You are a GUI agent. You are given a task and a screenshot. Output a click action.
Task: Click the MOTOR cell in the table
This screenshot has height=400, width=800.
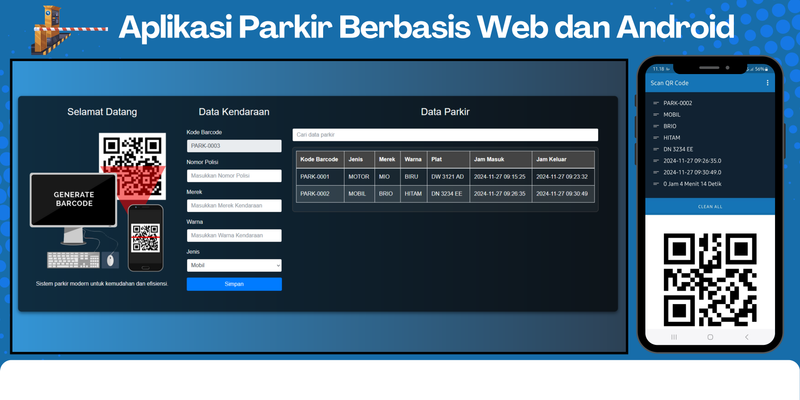pos(359,177)
